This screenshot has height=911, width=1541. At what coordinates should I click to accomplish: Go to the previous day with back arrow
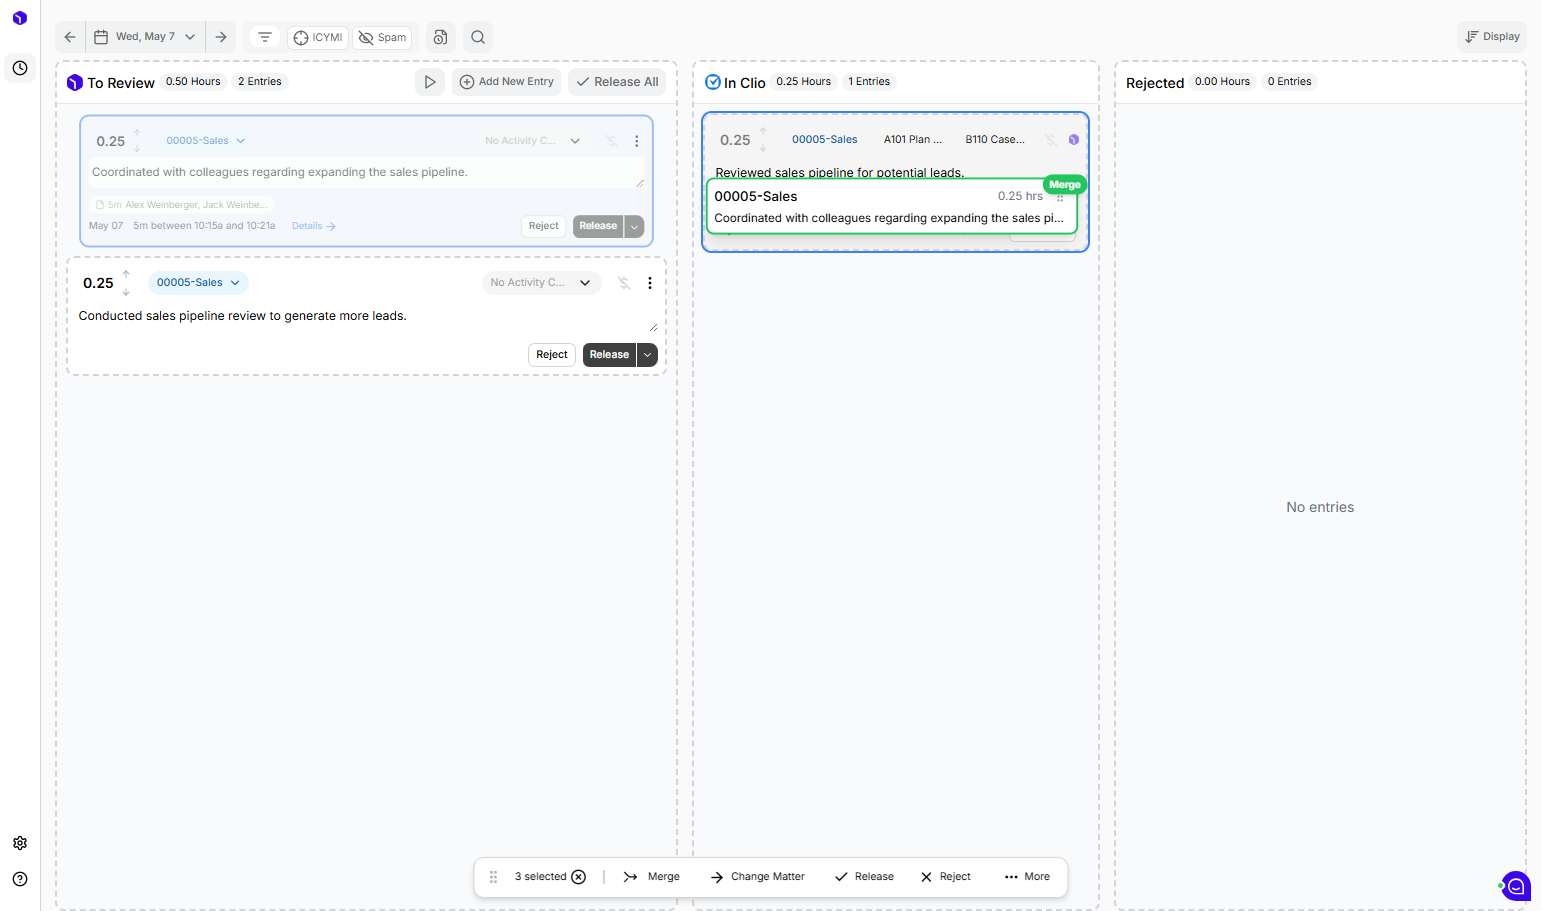point(70,37)
